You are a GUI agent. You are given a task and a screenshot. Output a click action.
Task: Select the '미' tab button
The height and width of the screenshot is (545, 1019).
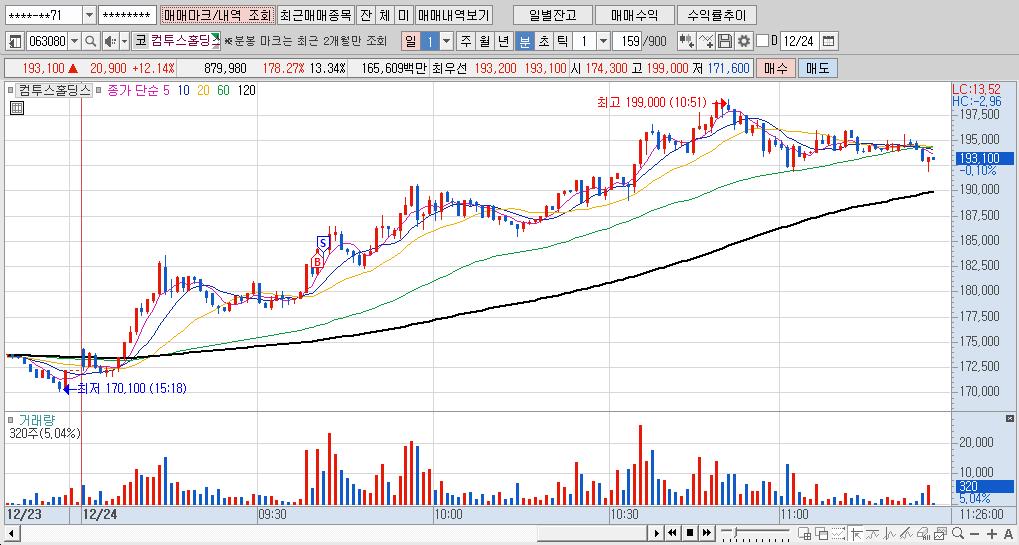[x=403, y=15]
